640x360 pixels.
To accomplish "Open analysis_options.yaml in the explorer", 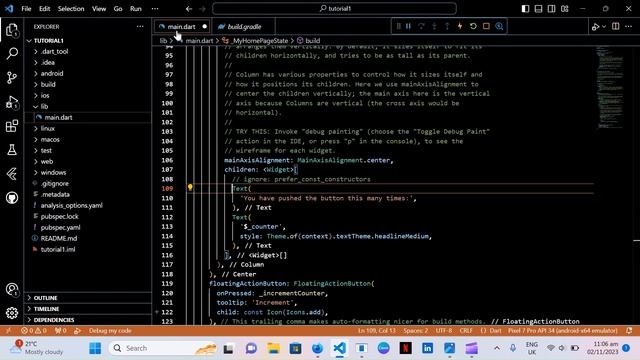I will (71, 206).
